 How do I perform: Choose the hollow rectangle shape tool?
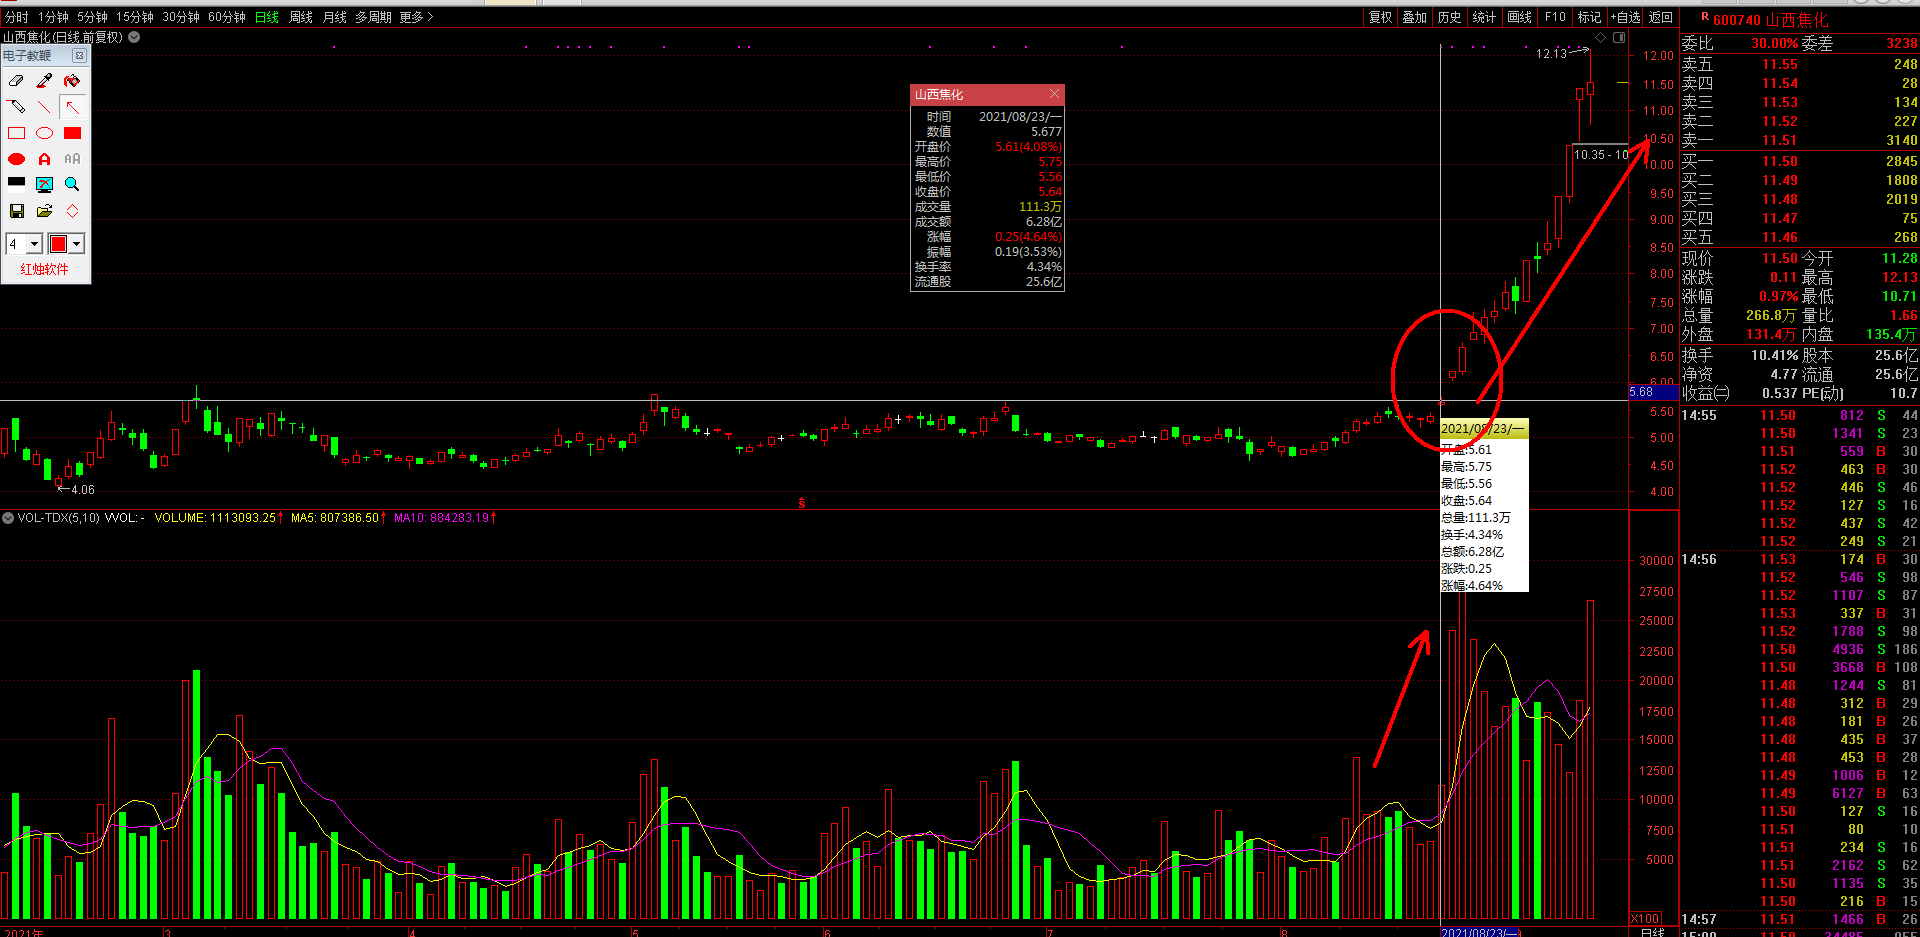[16, 133]
